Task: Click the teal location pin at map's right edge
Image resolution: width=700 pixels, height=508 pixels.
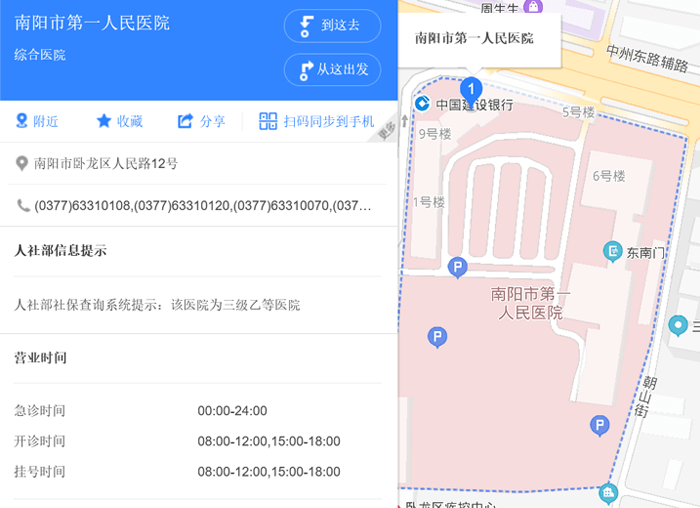Action: click(678, 325)
